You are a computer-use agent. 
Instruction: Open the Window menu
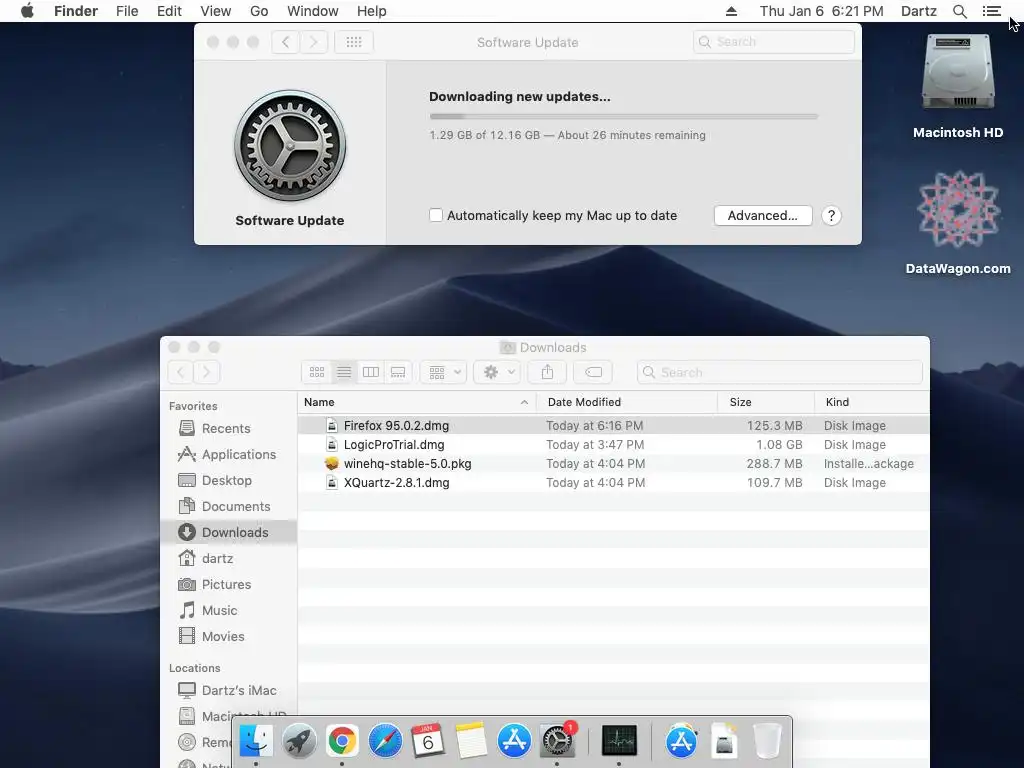tap(313, 11)
